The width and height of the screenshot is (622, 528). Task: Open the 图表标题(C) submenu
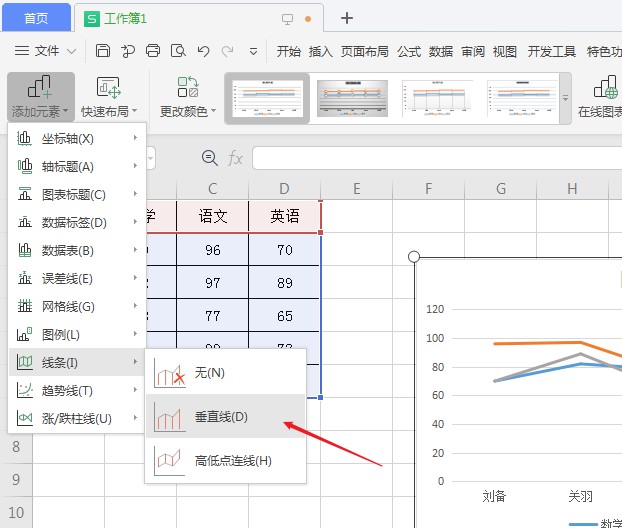tap(77, 194)
